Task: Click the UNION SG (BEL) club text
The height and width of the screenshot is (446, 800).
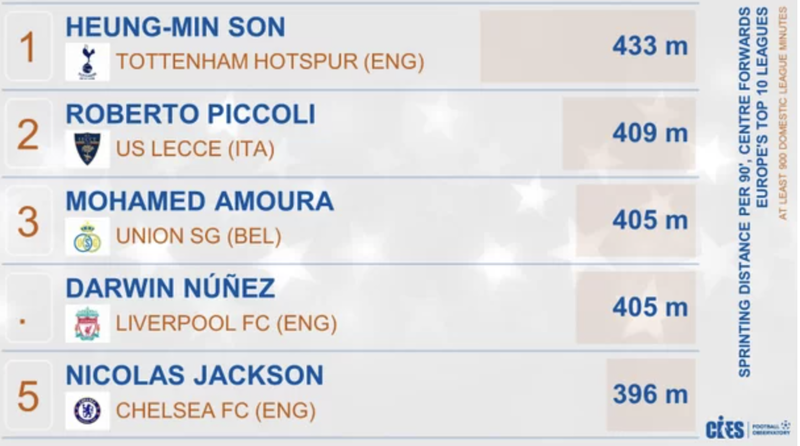Action: point(199,237)
